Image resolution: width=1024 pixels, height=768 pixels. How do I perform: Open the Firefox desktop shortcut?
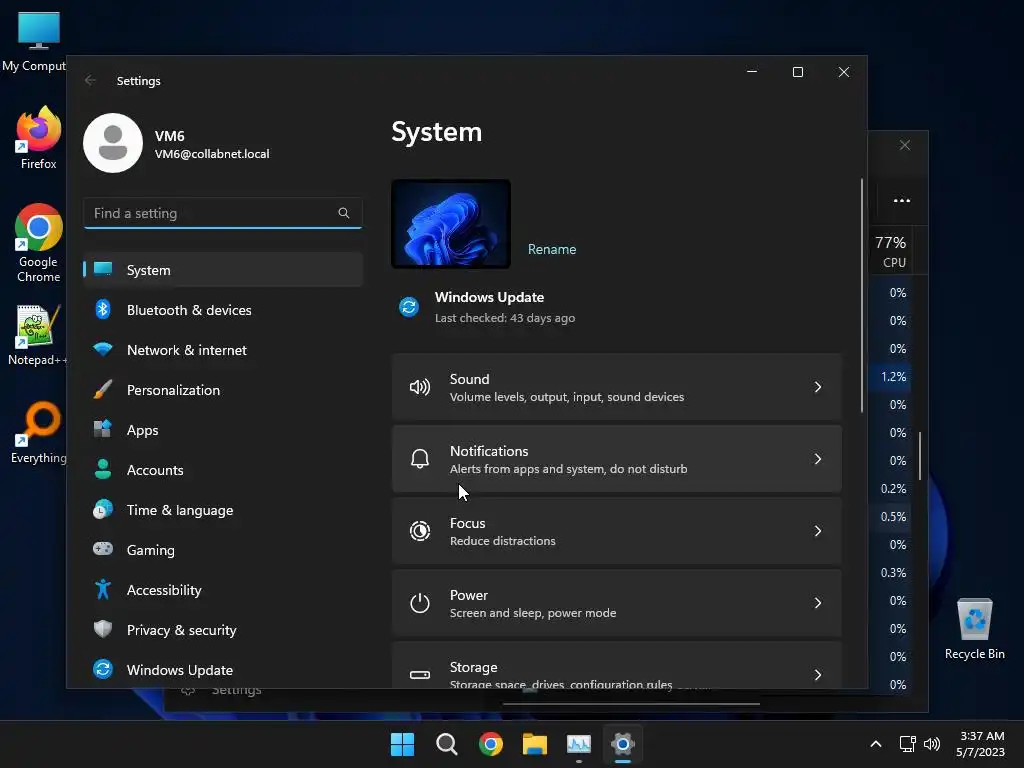[39, 138]
